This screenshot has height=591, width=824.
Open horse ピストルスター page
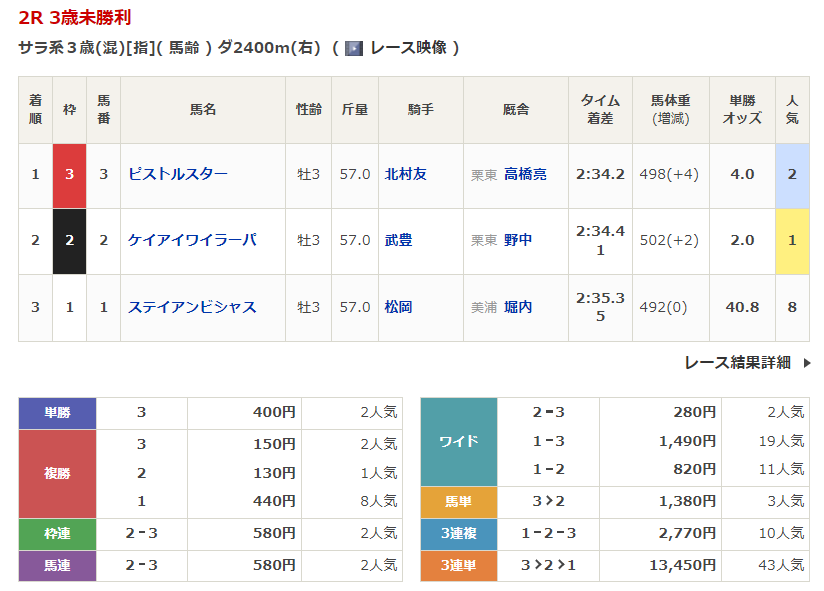(x=178, y=174)
